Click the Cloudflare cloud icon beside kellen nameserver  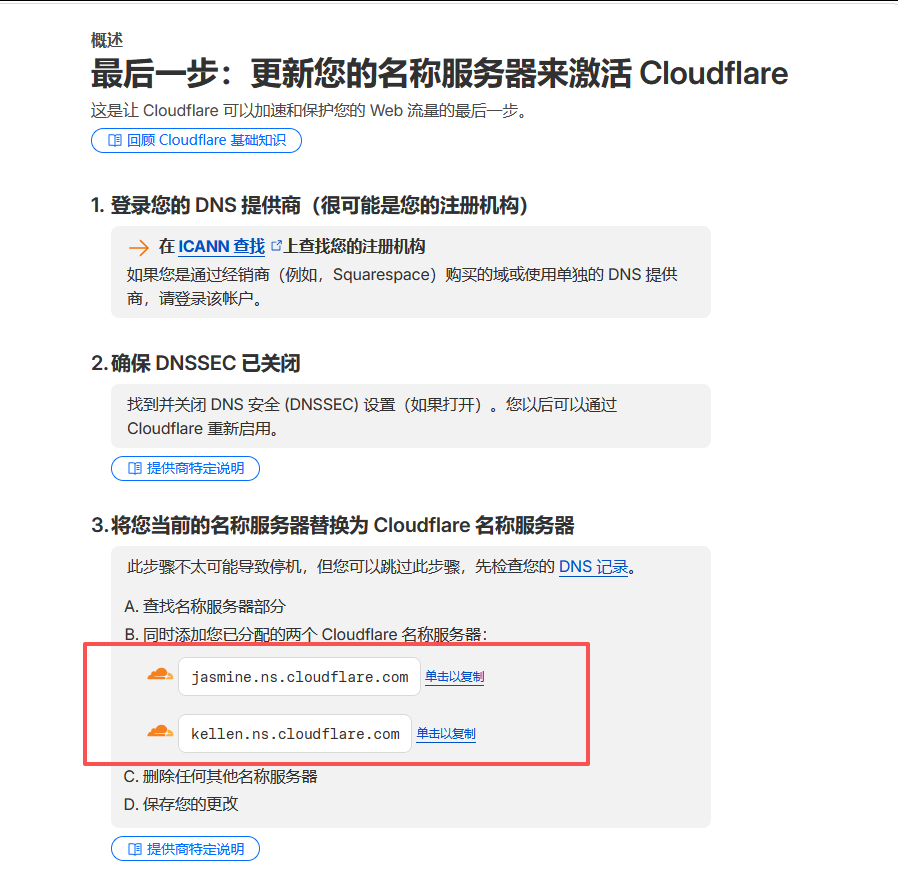(x=160, y=732)
